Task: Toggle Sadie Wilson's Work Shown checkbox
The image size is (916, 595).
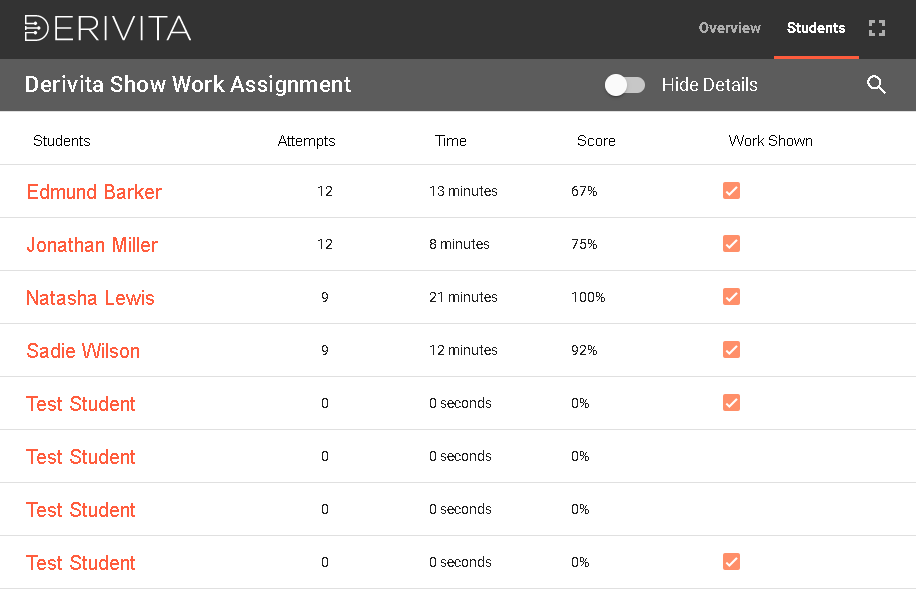Action: [x=731, y=350]
